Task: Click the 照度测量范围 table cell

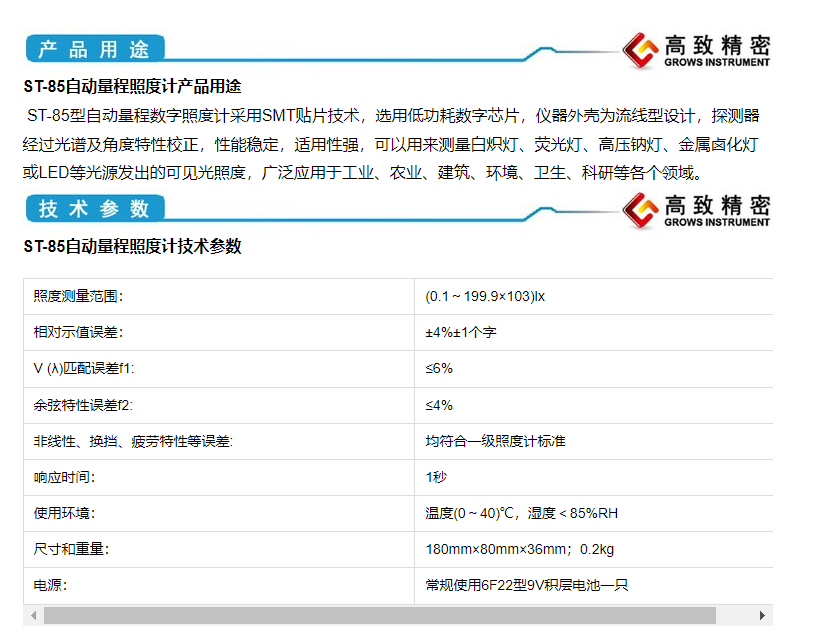Action: click(x=78, y=296)
